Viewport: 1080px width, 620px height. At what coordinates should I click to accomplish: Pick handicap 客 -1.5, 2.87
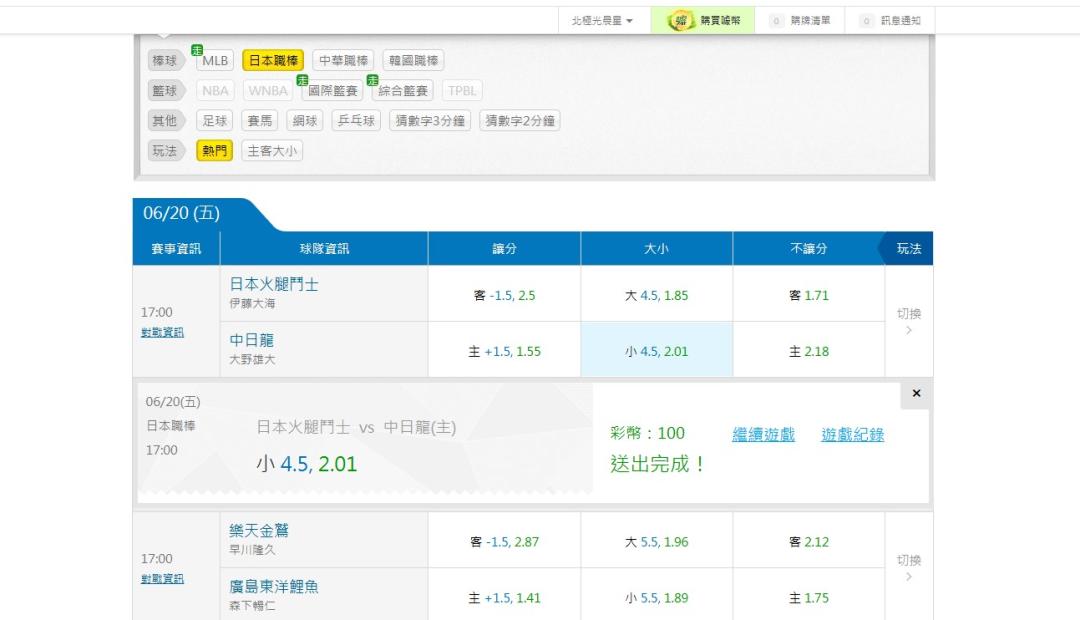click(504, 541)
